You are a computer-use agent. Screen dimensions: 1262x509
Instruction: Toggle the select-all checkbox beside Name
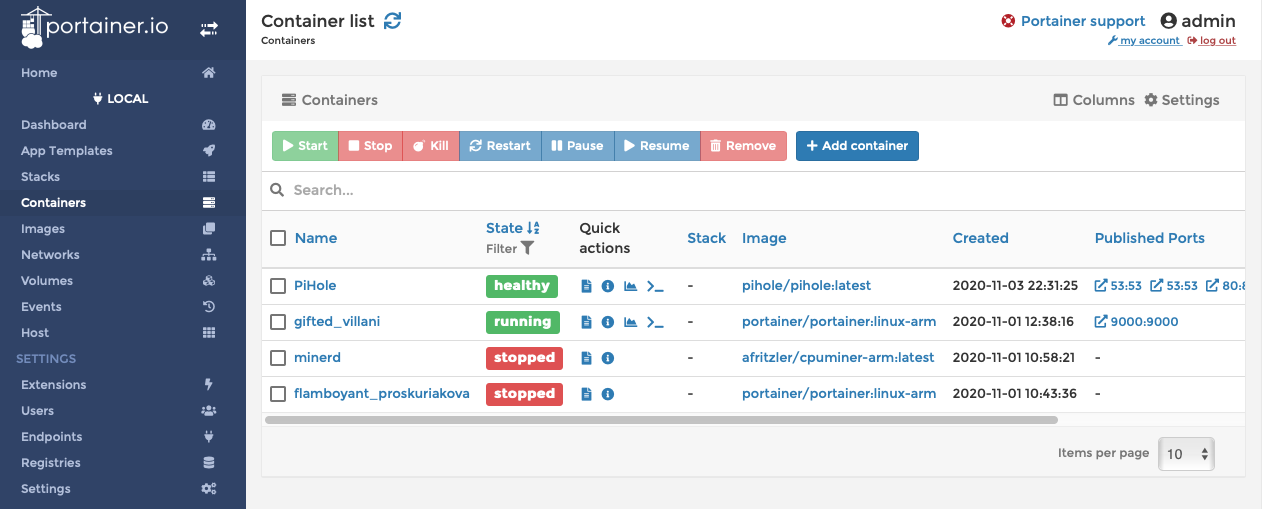point(278,238)
